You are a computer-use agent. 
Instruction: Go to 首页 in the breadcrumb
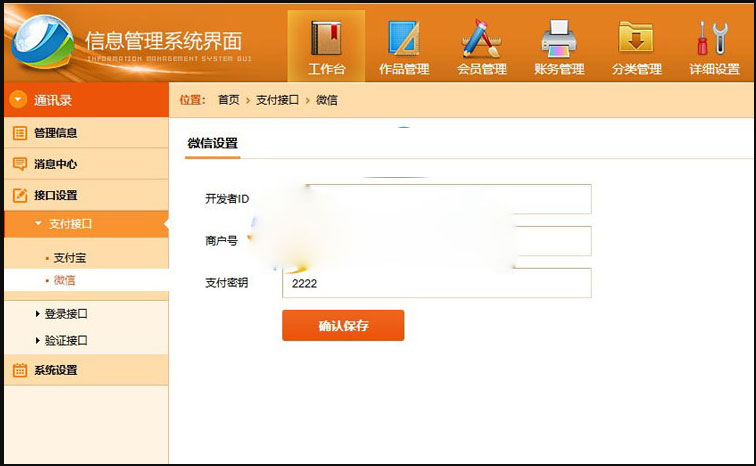pos(228,100)
